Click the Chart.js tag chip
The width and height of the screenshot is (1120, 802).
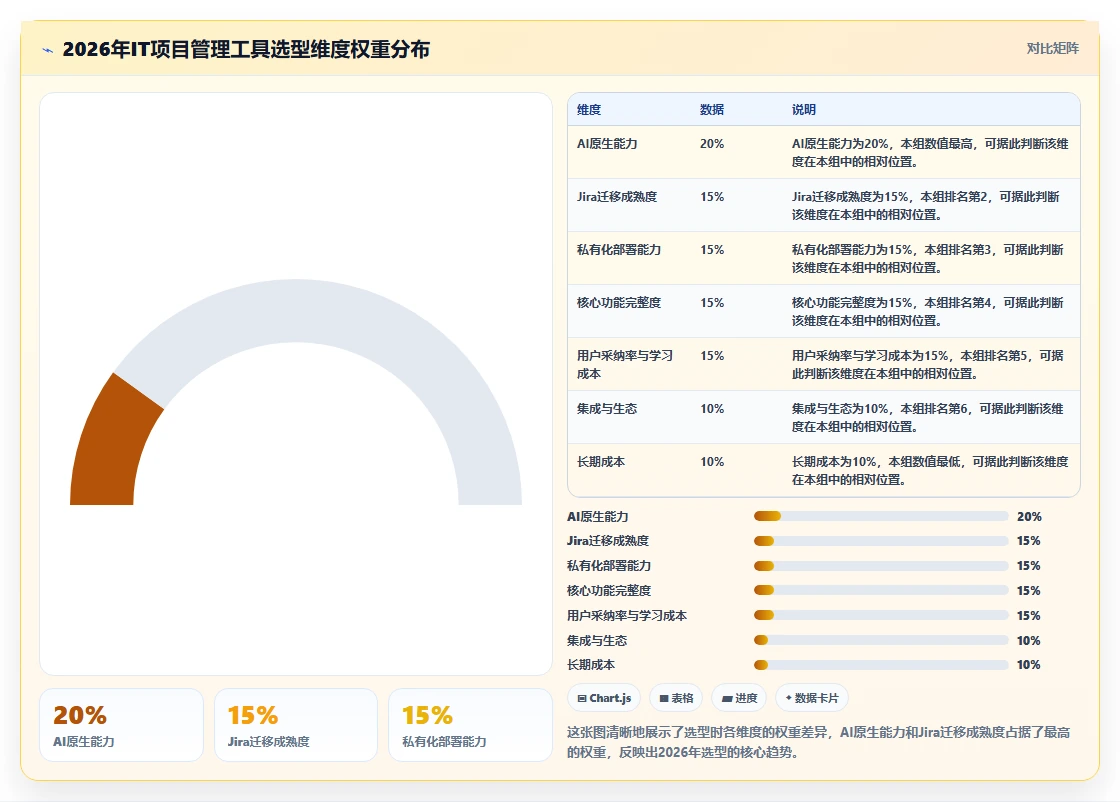pyautogui.click(x=604, y=698)
